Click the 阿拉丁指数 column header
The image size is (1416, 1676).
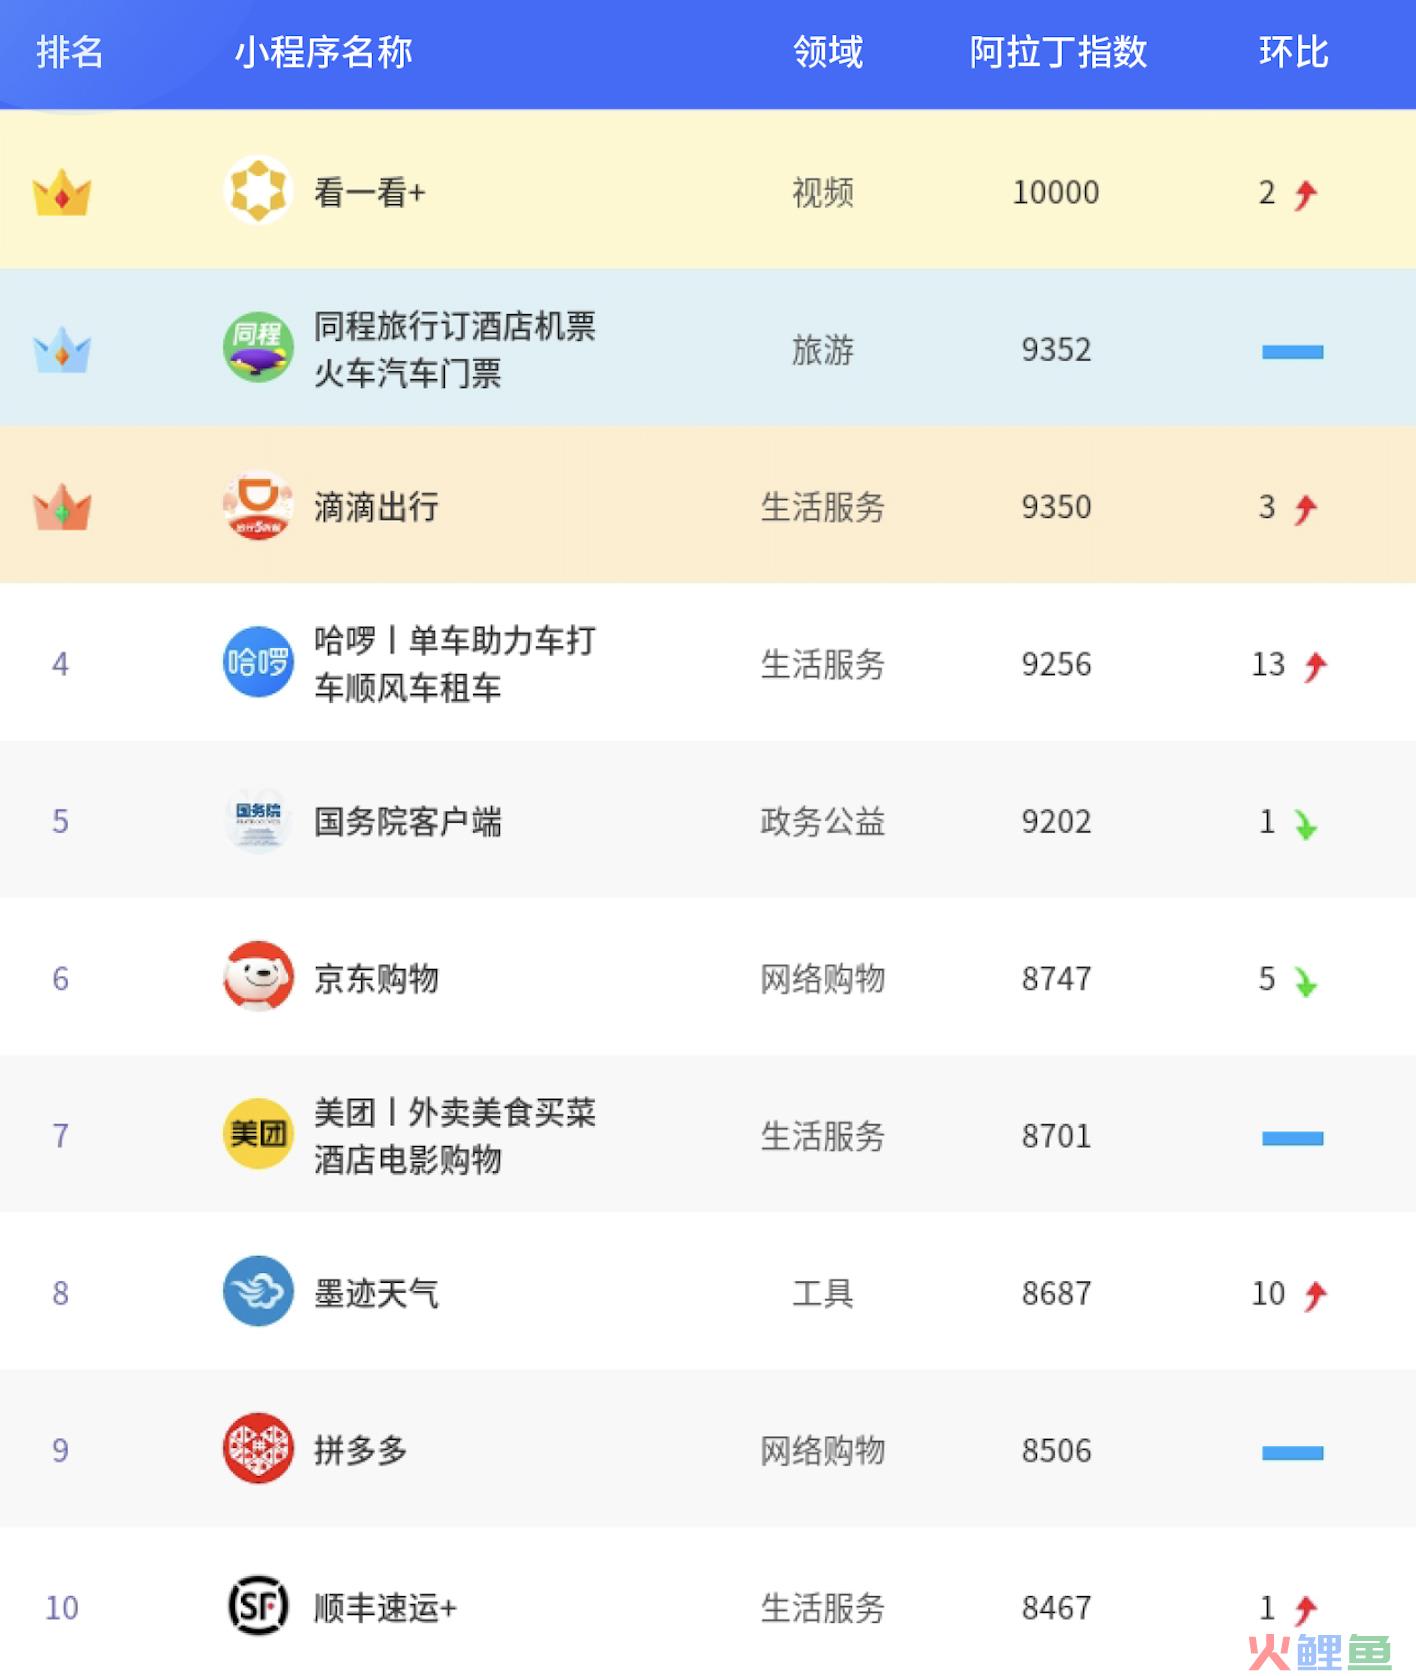(x=1058, y=52)
